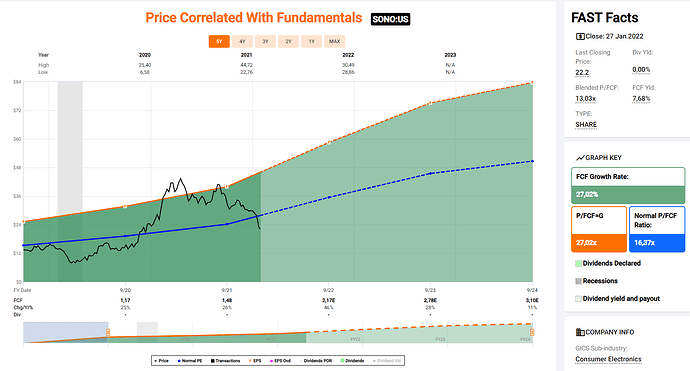Toggle Price series in chart legend

point(161,360)
